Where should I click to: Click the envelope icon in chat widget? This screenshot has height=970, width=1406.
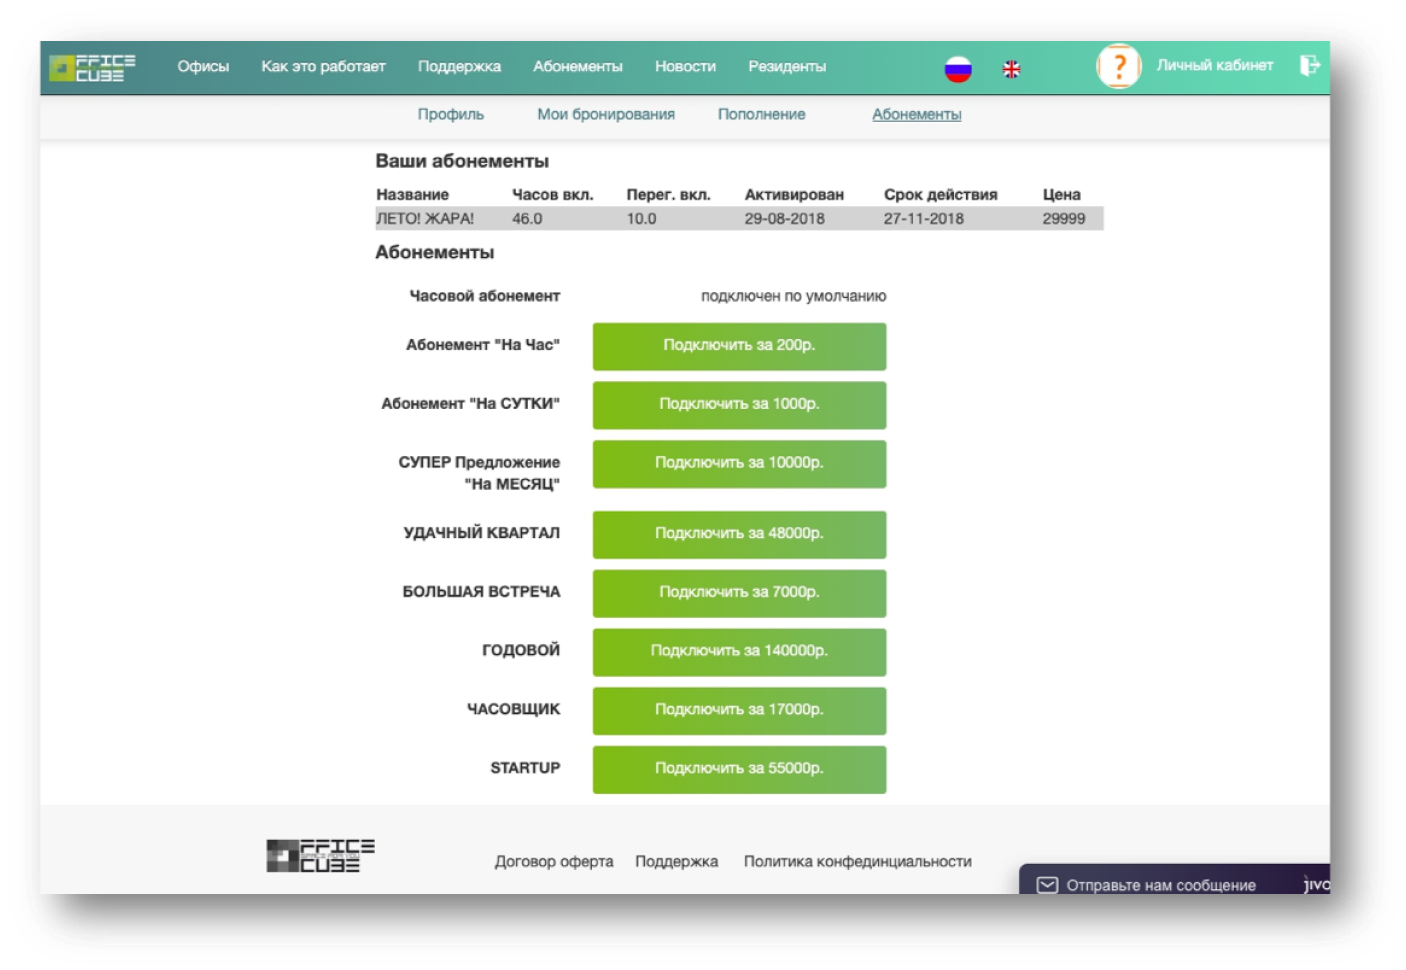pyautogui.click(x=1047, y=885)
